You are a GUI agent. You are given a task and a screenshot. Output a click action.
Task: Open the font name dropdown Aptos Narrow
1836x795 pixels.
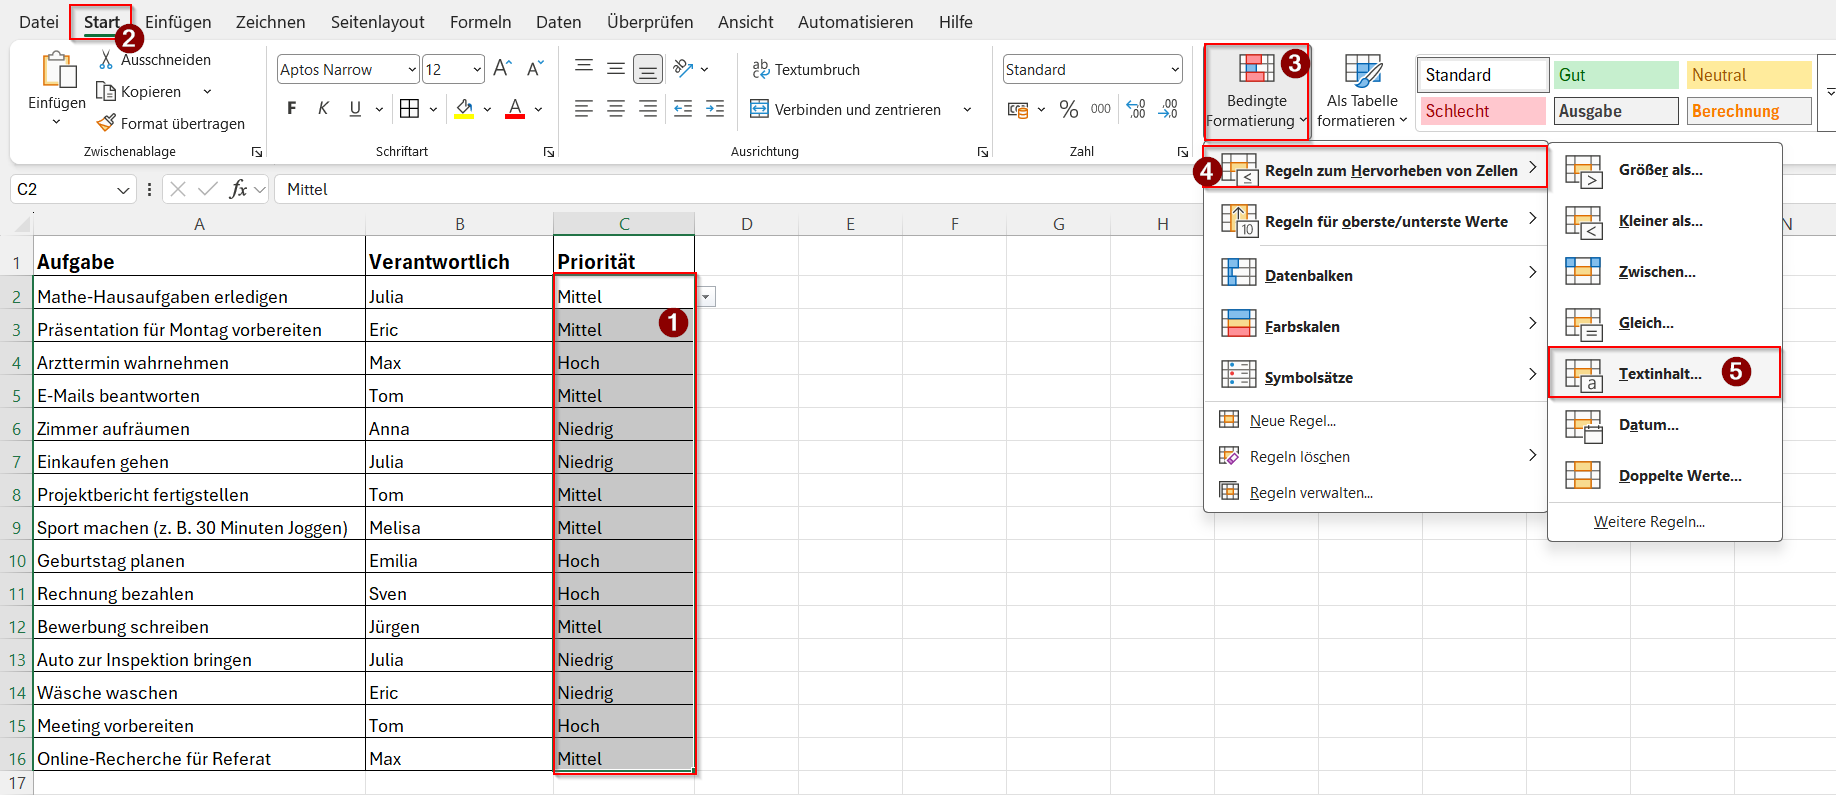(412, 69)
